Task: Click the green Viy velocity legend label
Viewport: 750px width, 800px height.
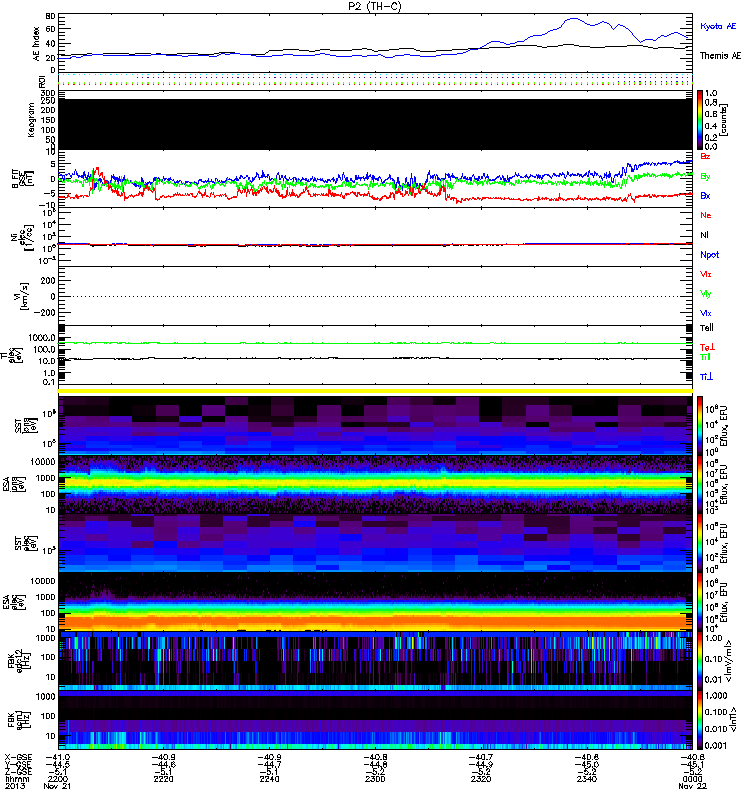Action: [706, 293]
